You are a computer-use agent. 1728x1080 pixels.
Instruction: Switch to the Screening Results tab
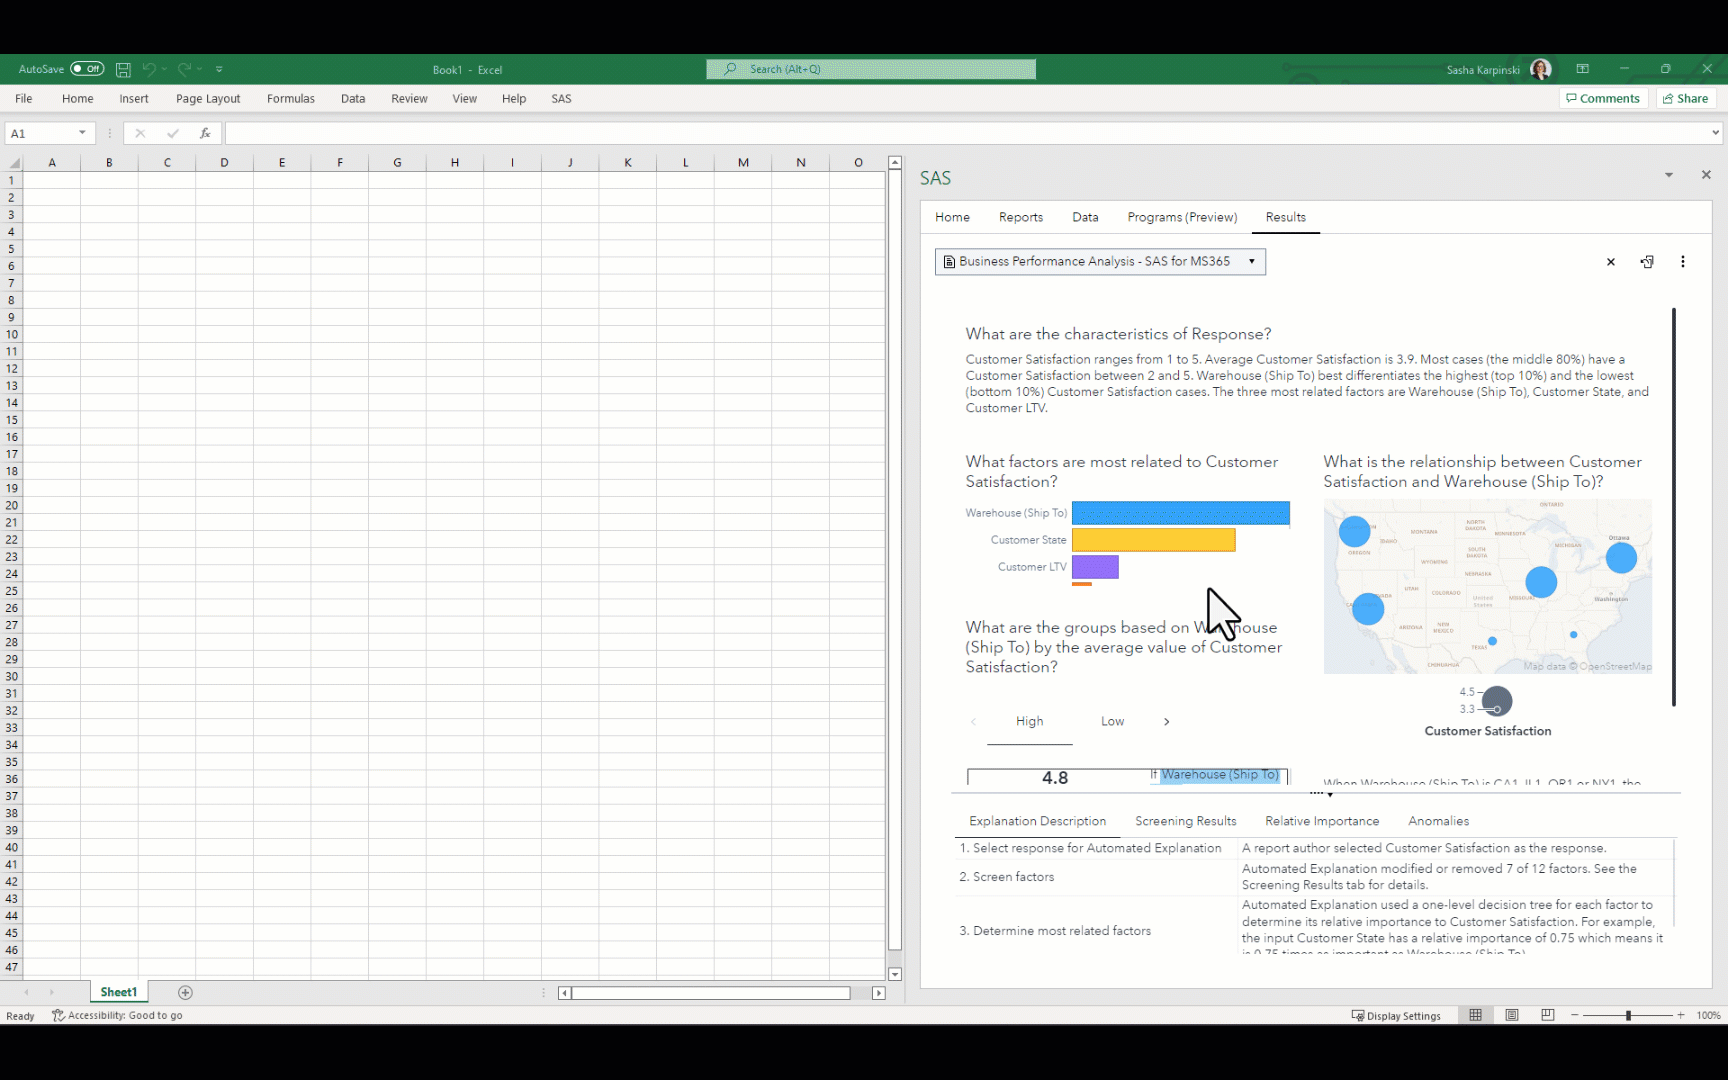(1185, 821)
